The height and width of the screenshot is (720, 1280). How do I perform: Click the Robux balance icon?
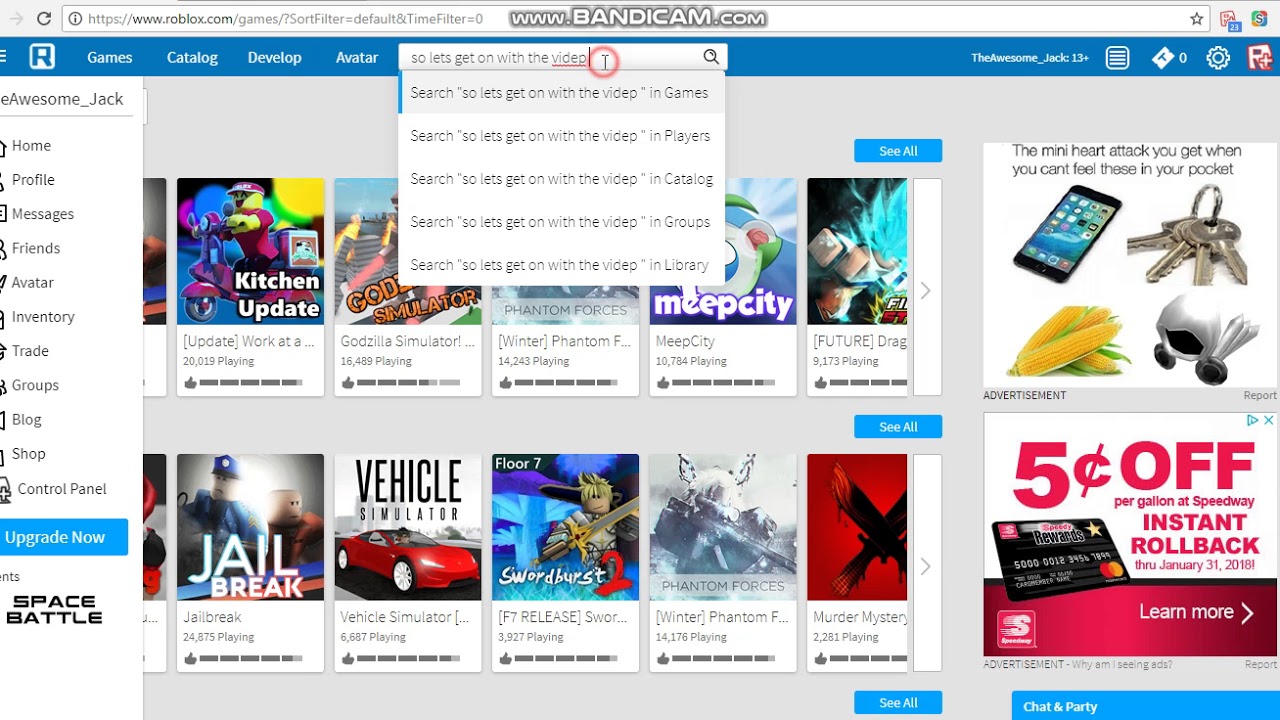1161,58
